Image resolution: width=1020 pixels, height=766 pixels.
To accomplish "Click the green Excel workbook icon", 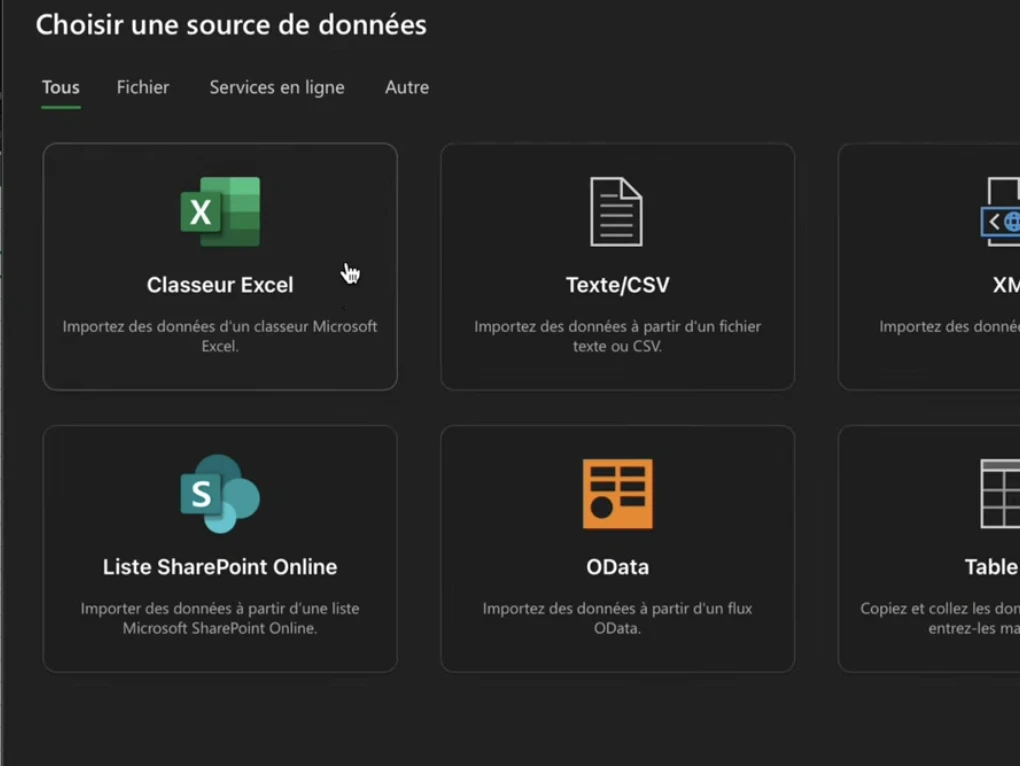I will pos(220,211).
